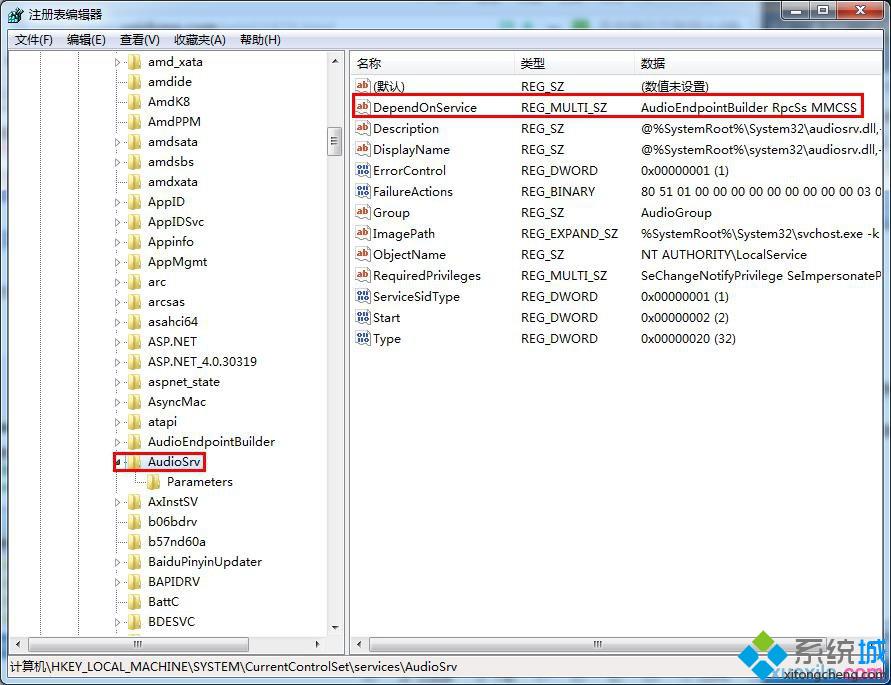This screenshot has height=685, width=891.
Task: Expand the AudioEndpointBuilder key
Action: (x=118, y=442)
